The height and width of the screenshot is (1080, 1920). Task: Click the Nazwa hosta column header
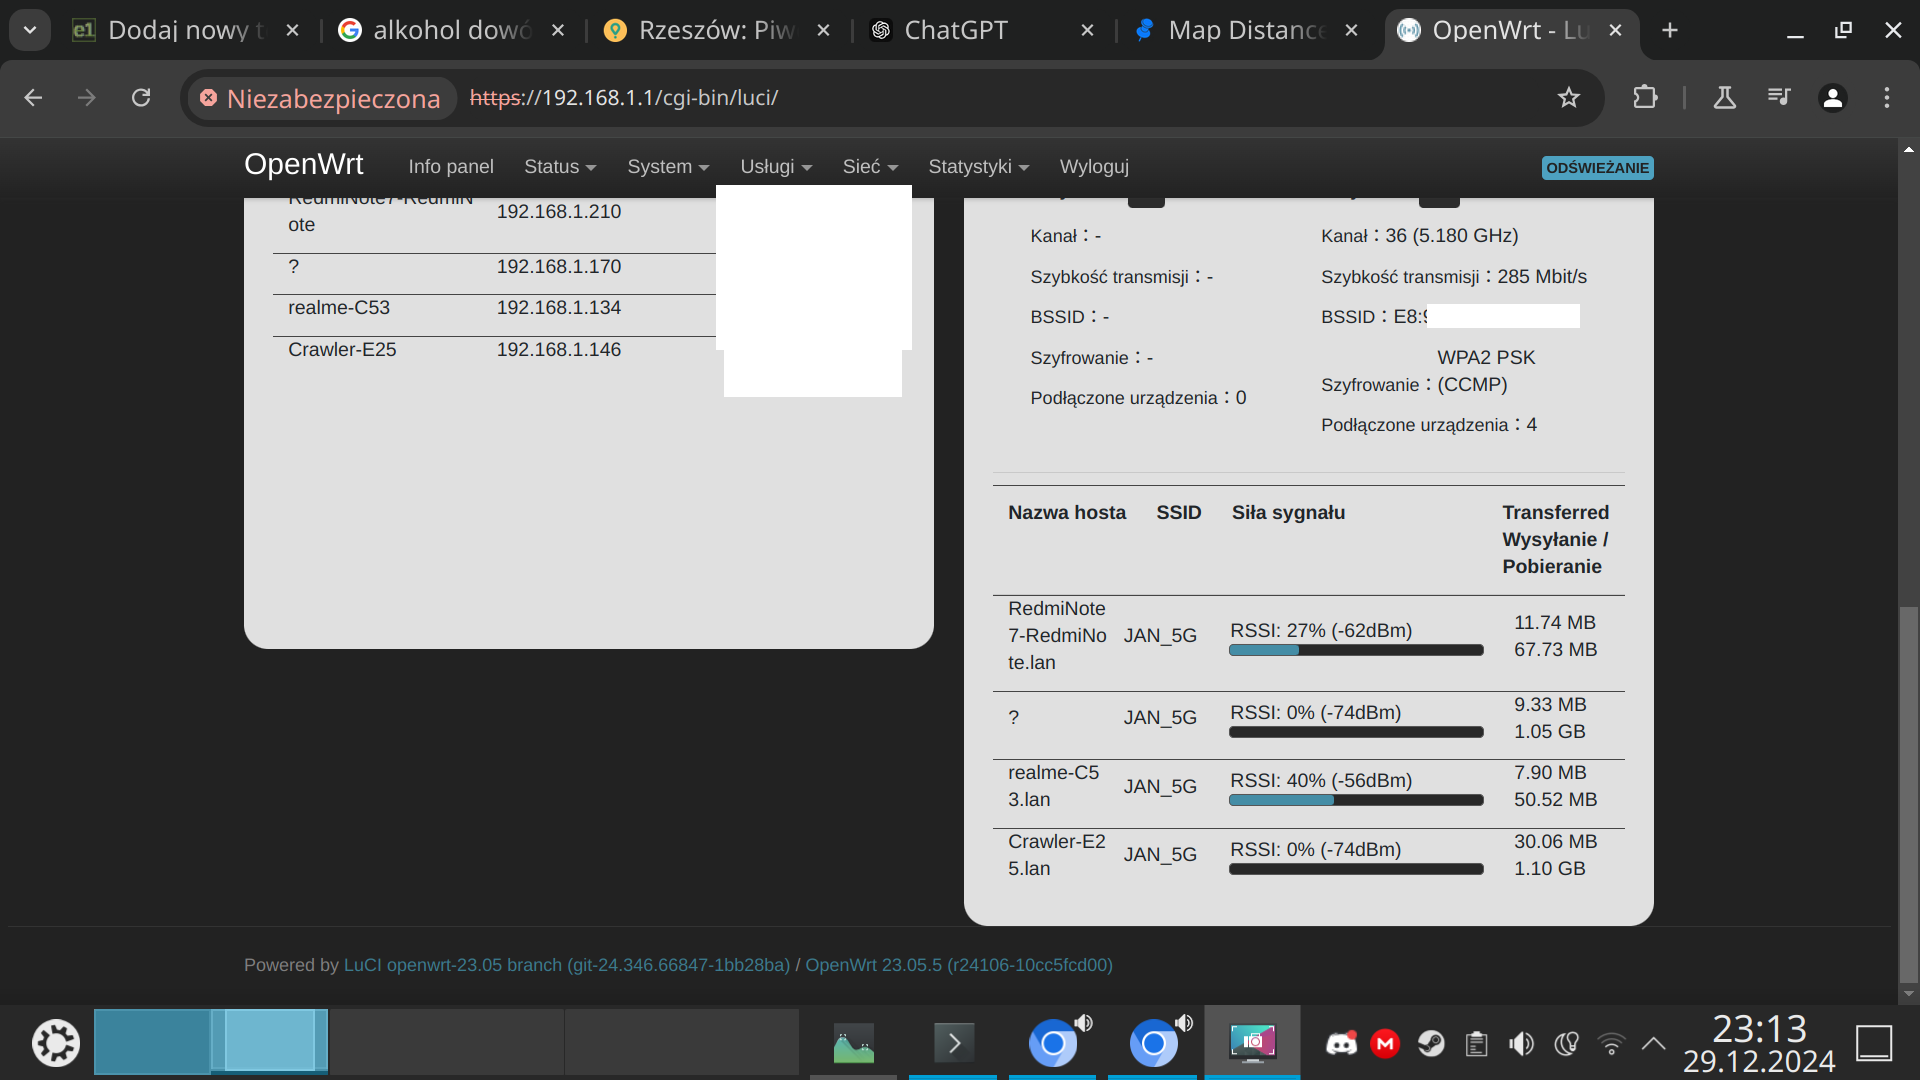[x=1067, y=513]
